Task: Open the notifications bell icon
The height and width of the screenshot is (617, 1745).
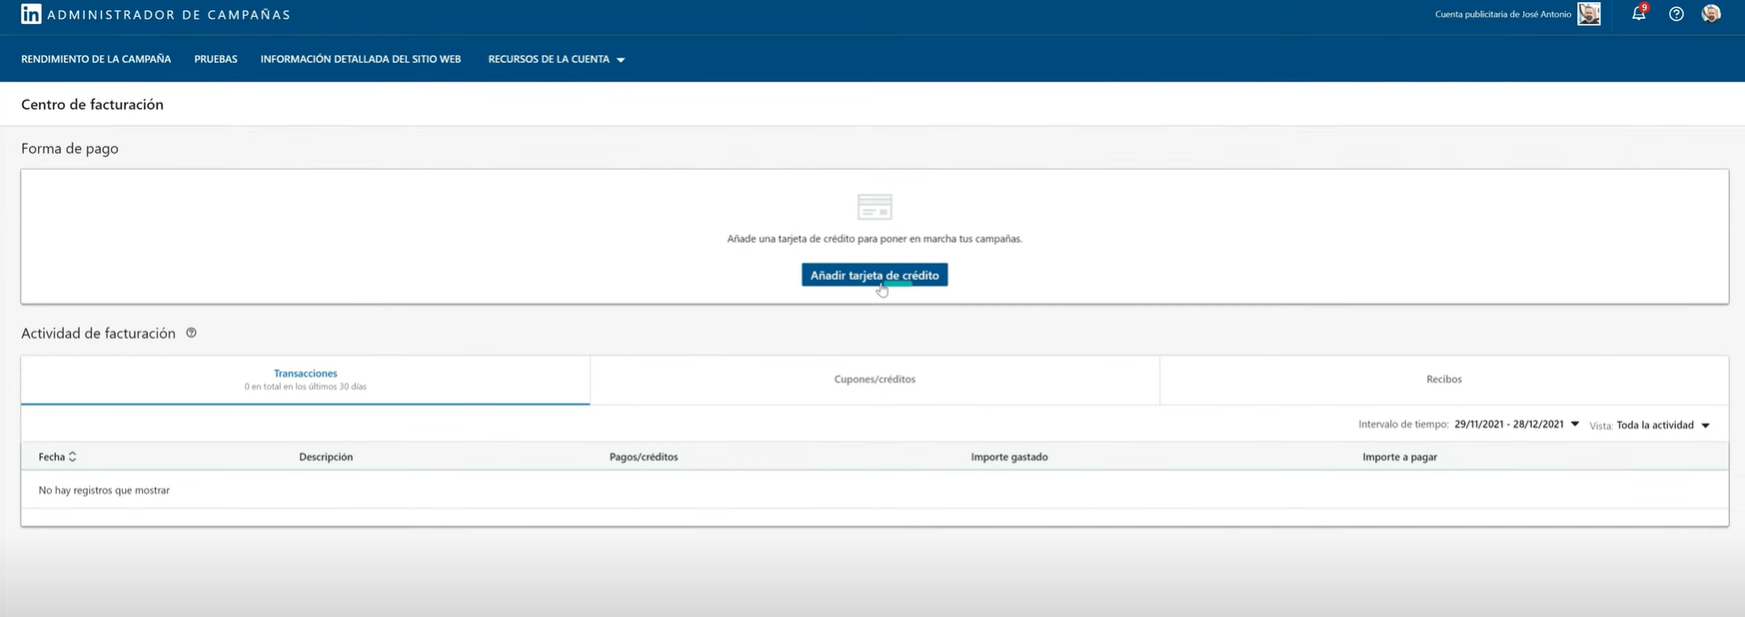Action: pos(1638,14)
